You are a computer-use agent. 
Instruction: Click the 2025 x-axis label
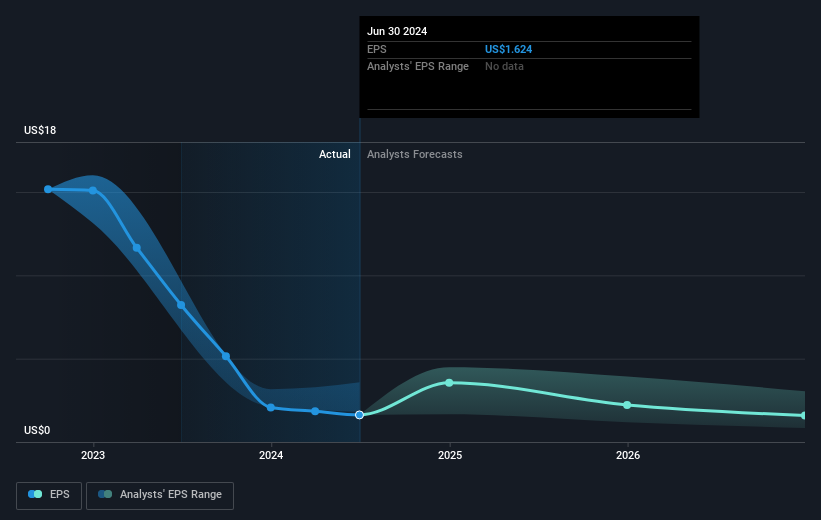[450, 455]
